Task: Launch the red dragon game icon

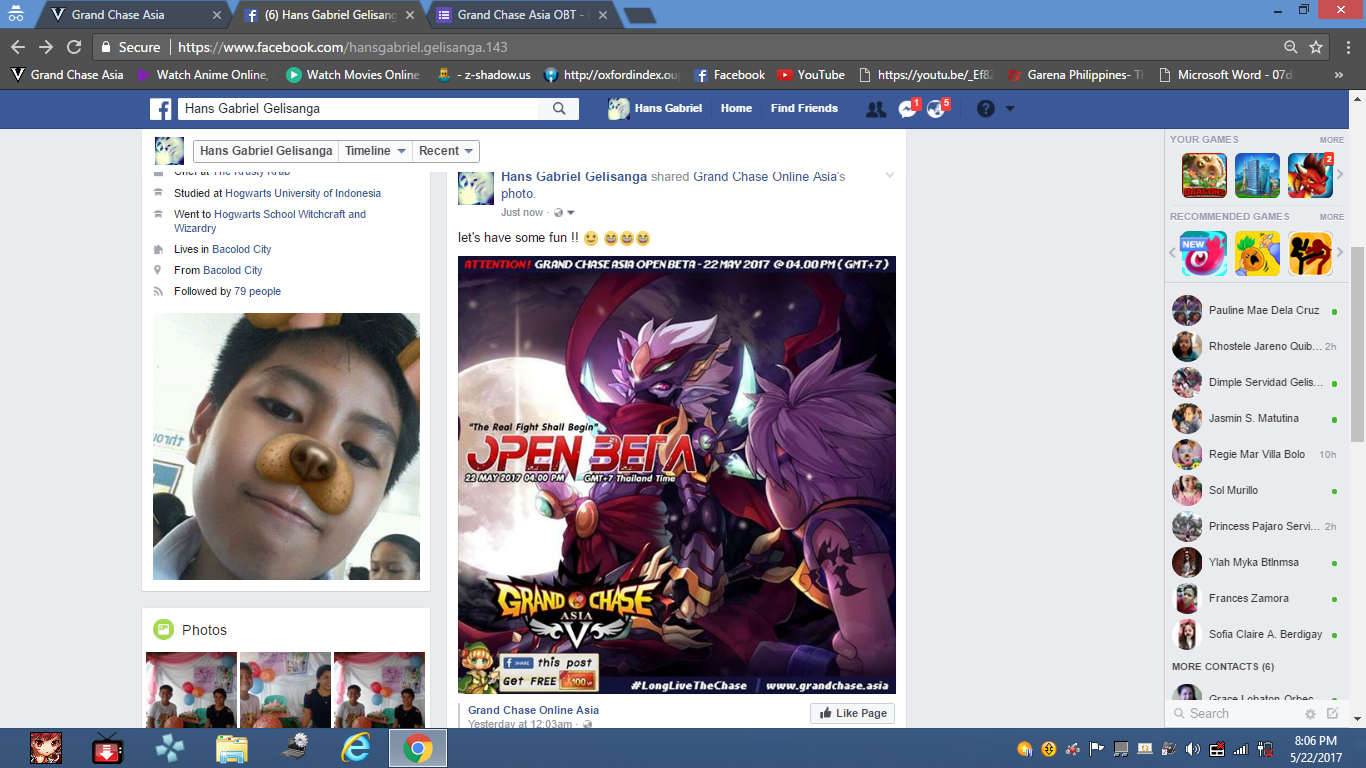Action: tap(1310, 175)
